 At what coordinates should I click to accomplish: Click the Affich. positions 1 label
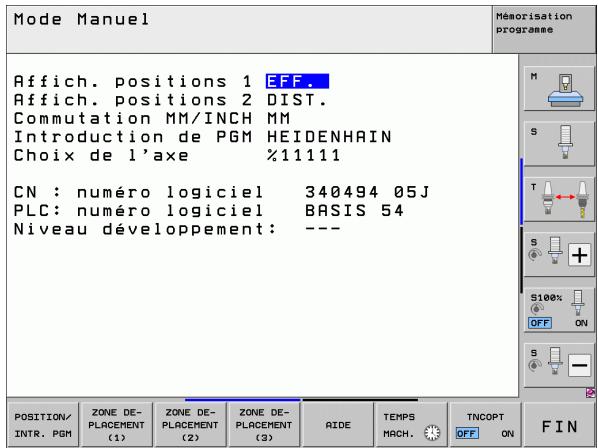(x=133, y=81)
